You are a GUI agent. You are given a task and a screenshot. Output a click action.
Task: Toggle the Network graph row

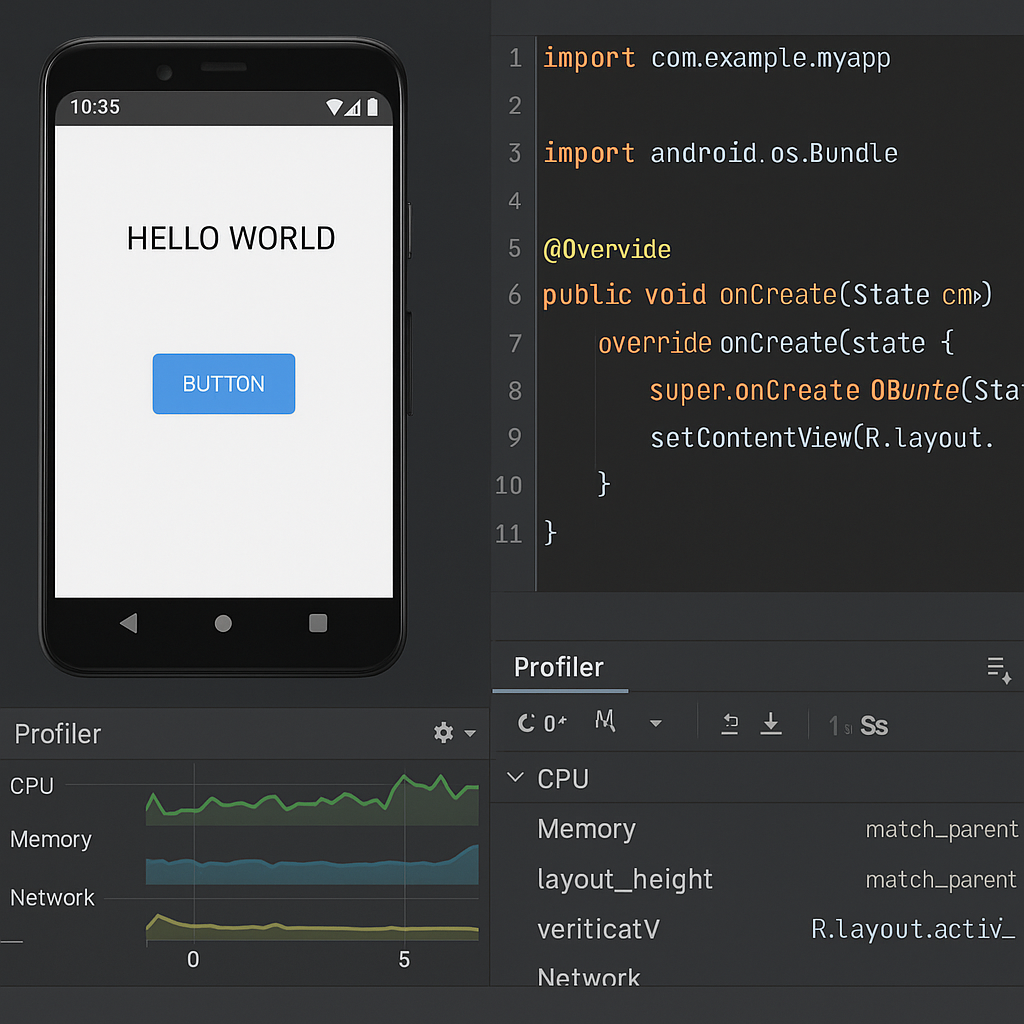pyautogui.click(x=52, y=897)
